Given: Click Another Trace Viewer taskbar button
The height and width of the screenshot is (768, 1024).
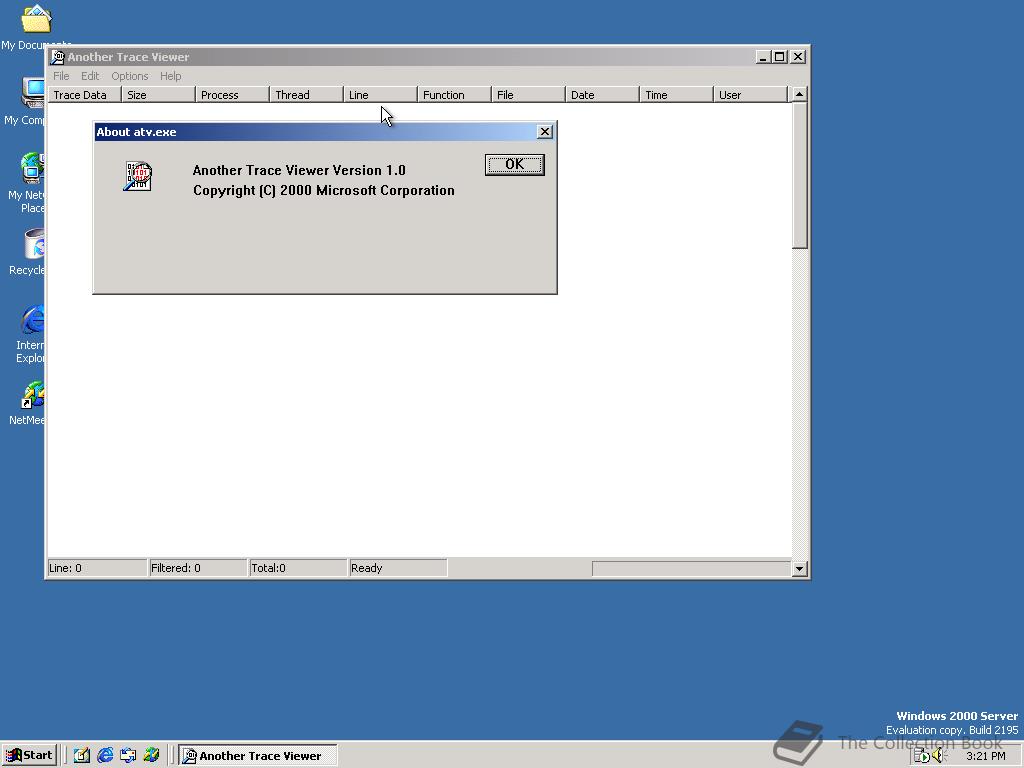Looking at the screenshot, I should [x=258, y=756].
